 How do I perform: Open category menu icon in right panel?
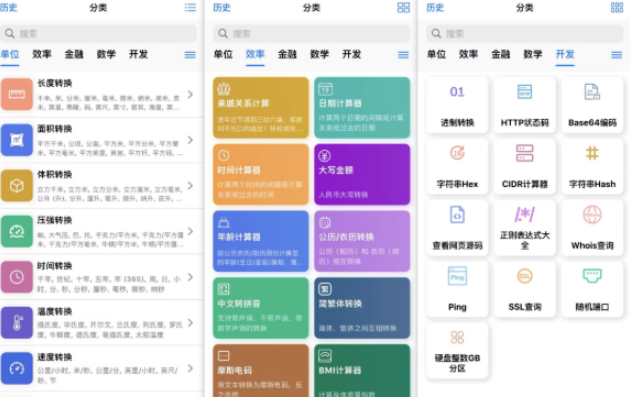[617, 55]
